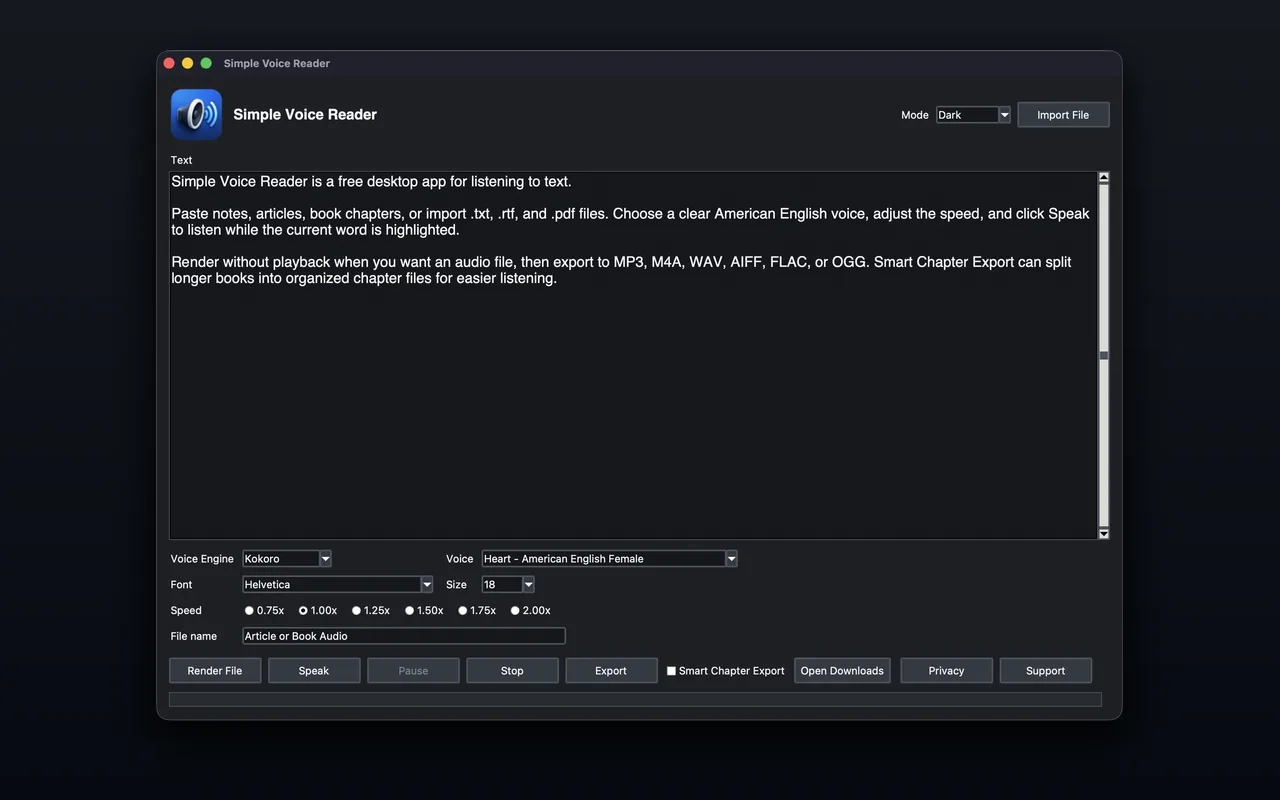Open the Size dropdown set to 18
Viewport: 1280px width, 800px height.
click(x=508, y=585)
